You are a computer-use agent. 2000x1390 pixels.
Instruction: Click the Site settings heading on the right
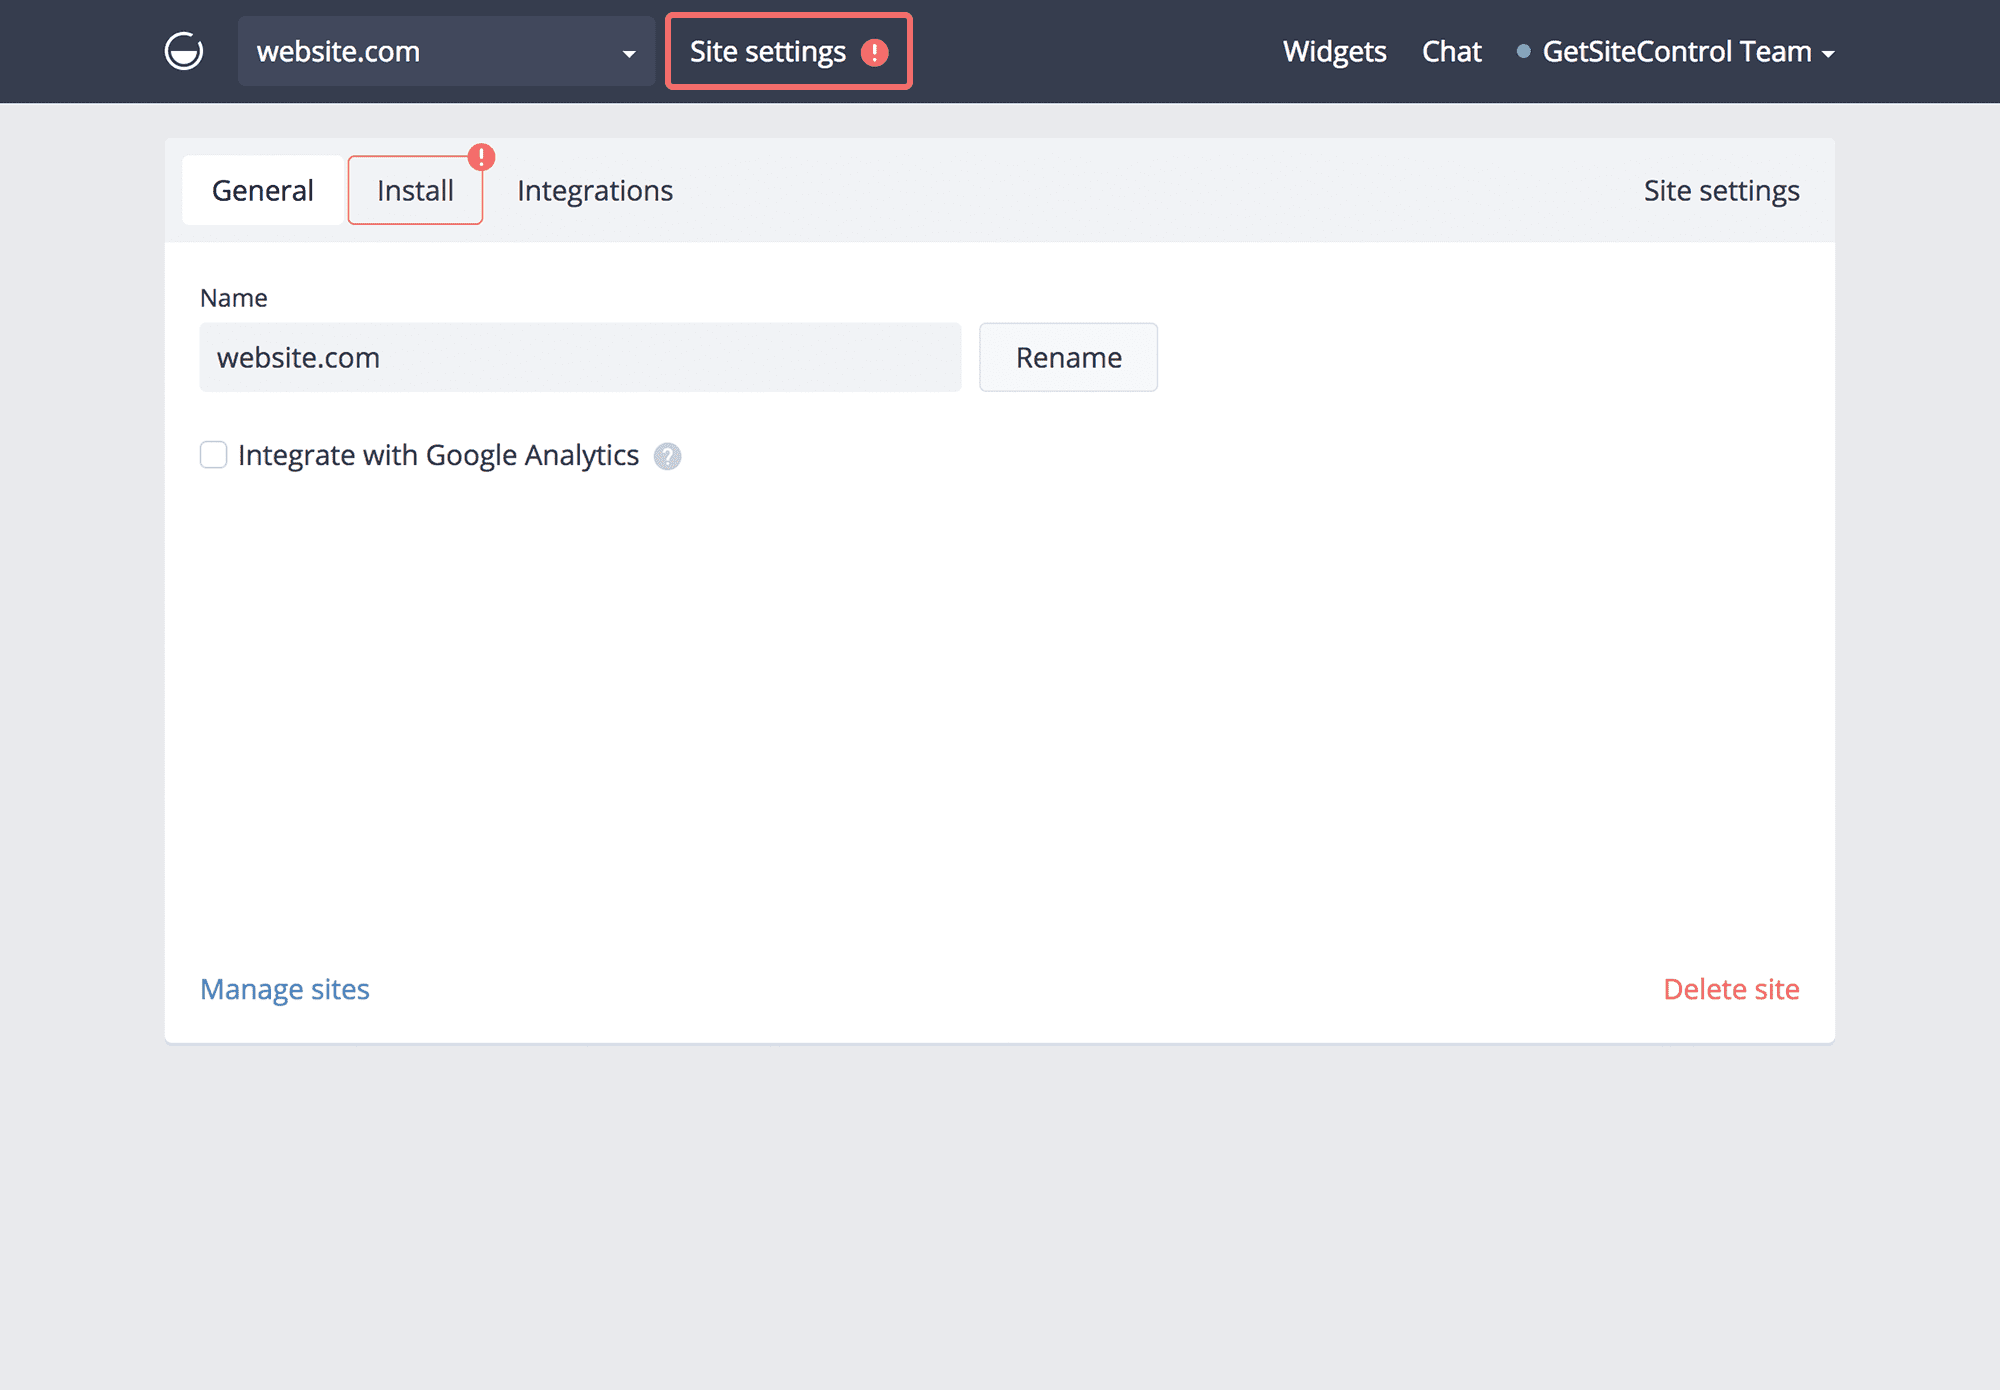(1721, 190)
